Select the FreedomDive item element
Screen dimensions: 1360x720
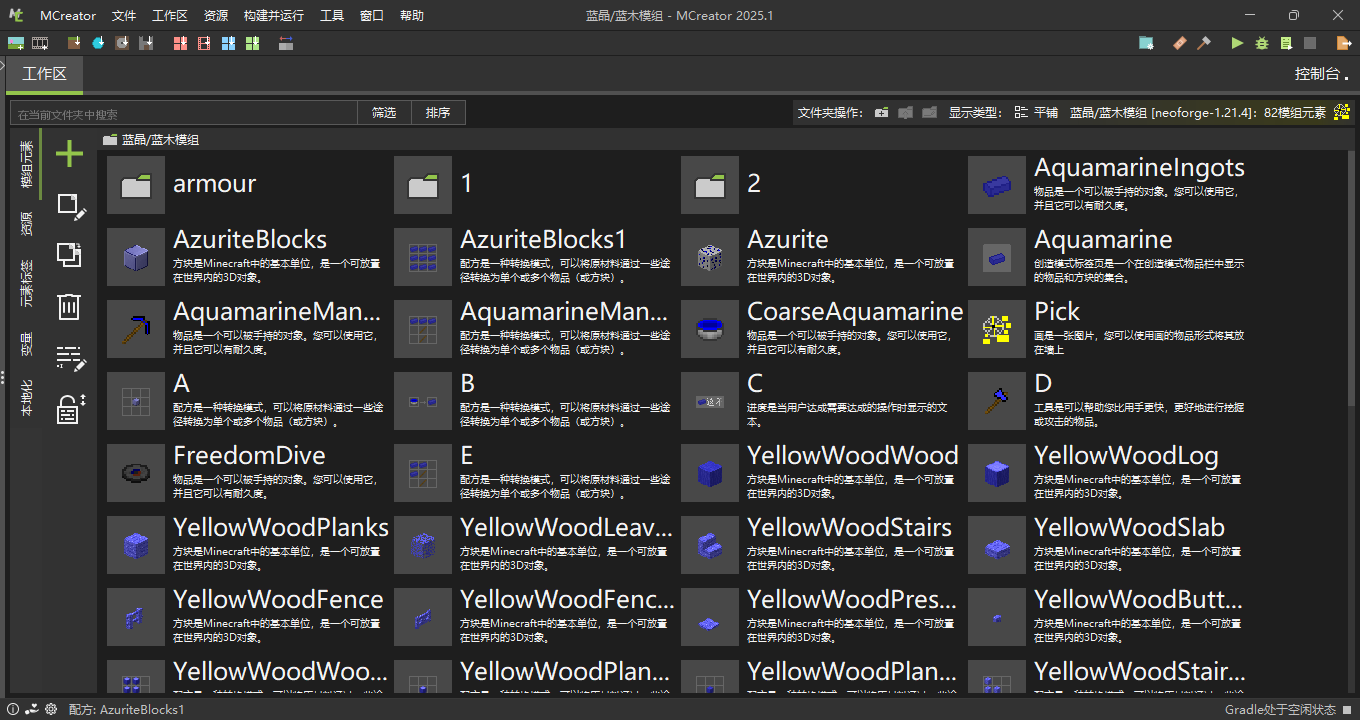point(250,473)
